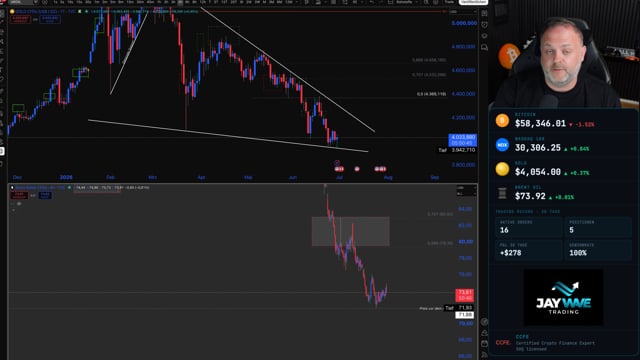Click the Jul label on time axis
Screen dimensions: 640x360
339,177
